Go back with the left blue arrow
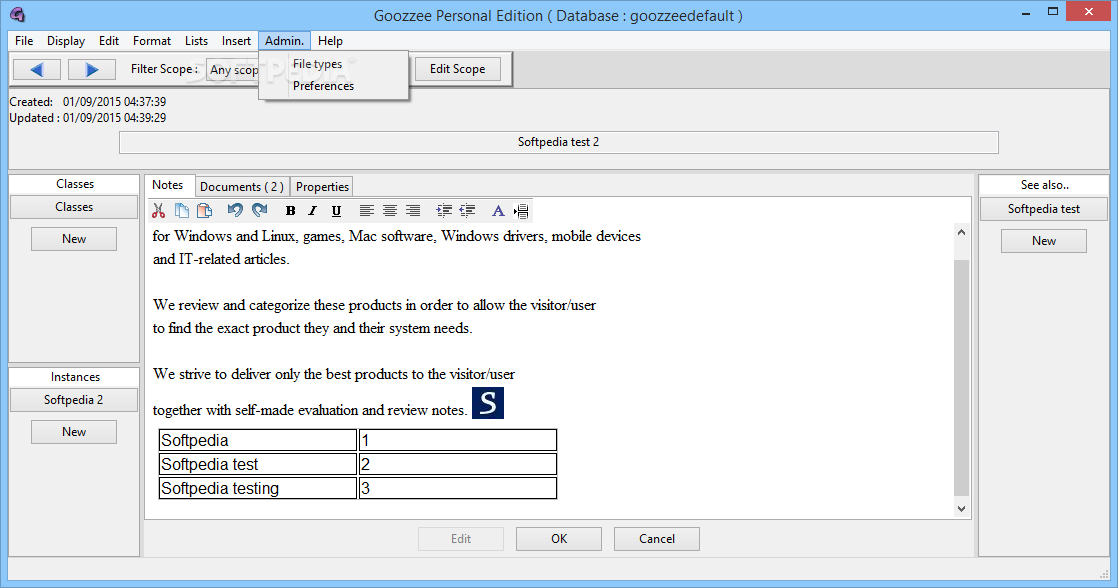Image resolution: width=1118 pixels, height=588 pixels. (x=36, y=69)
